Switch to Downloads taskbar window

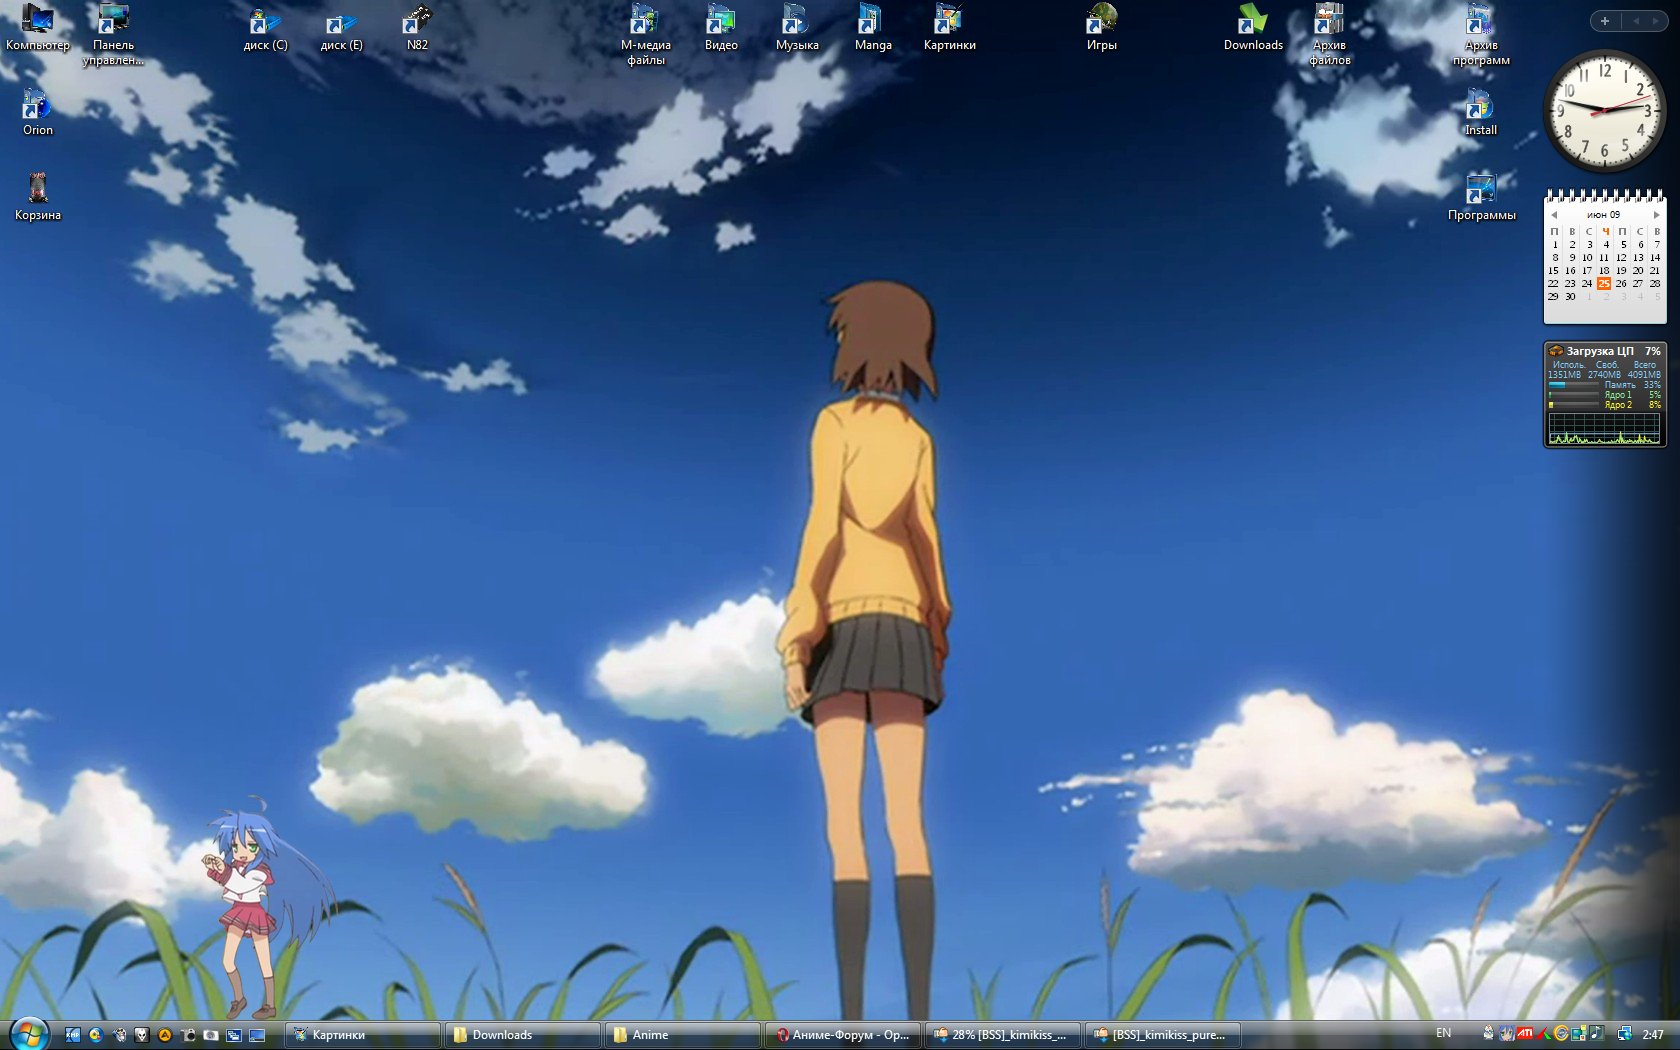tap(523, 1035)
